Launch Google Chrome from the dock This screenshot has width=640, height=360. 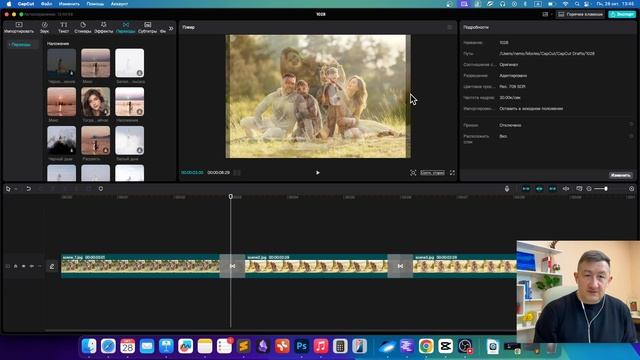(x=426, y=346)
